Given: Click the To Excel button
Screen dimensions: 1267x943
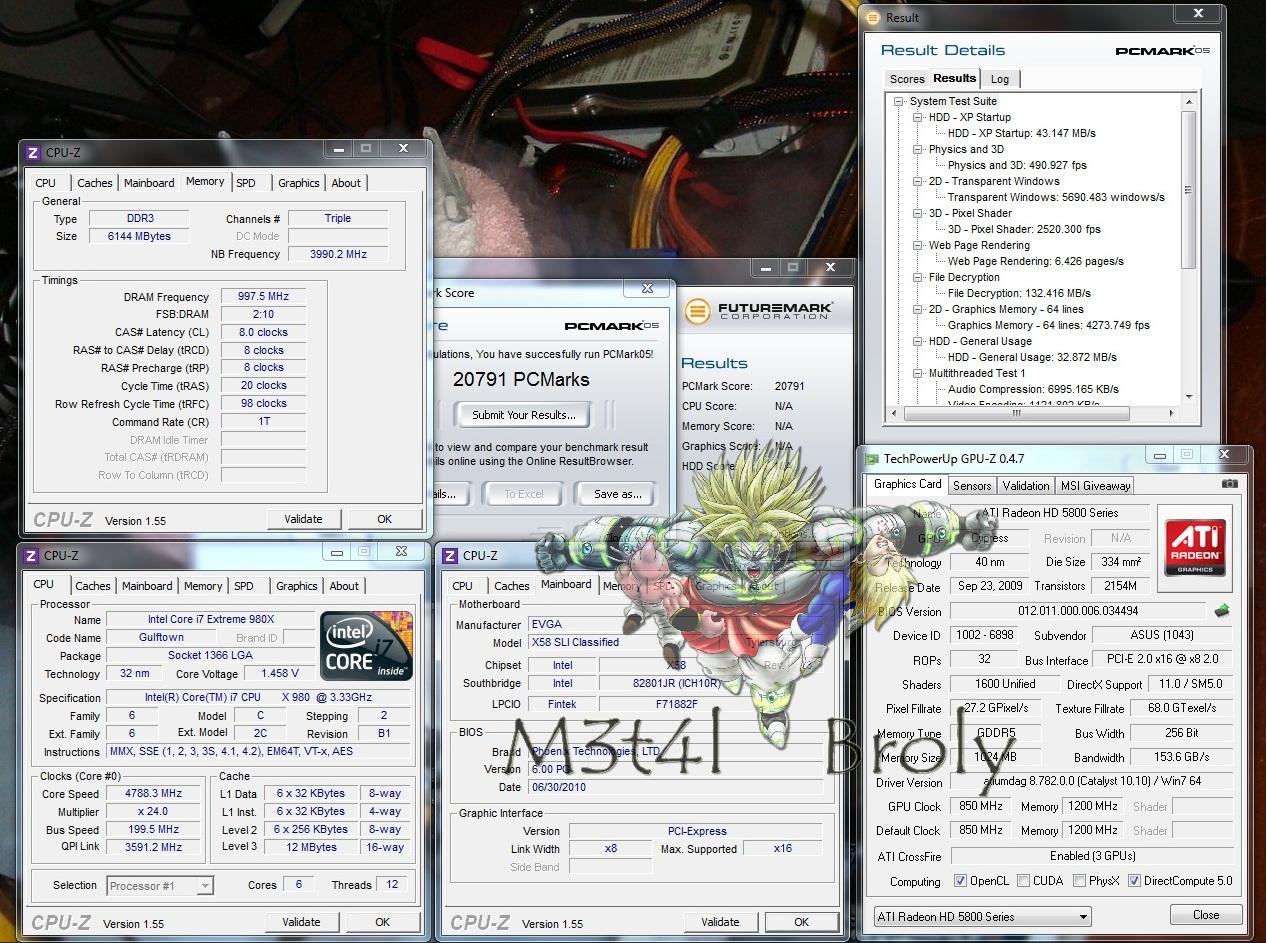Looking at the screenshot, I should pyautogui.click(x=524, y=494).
